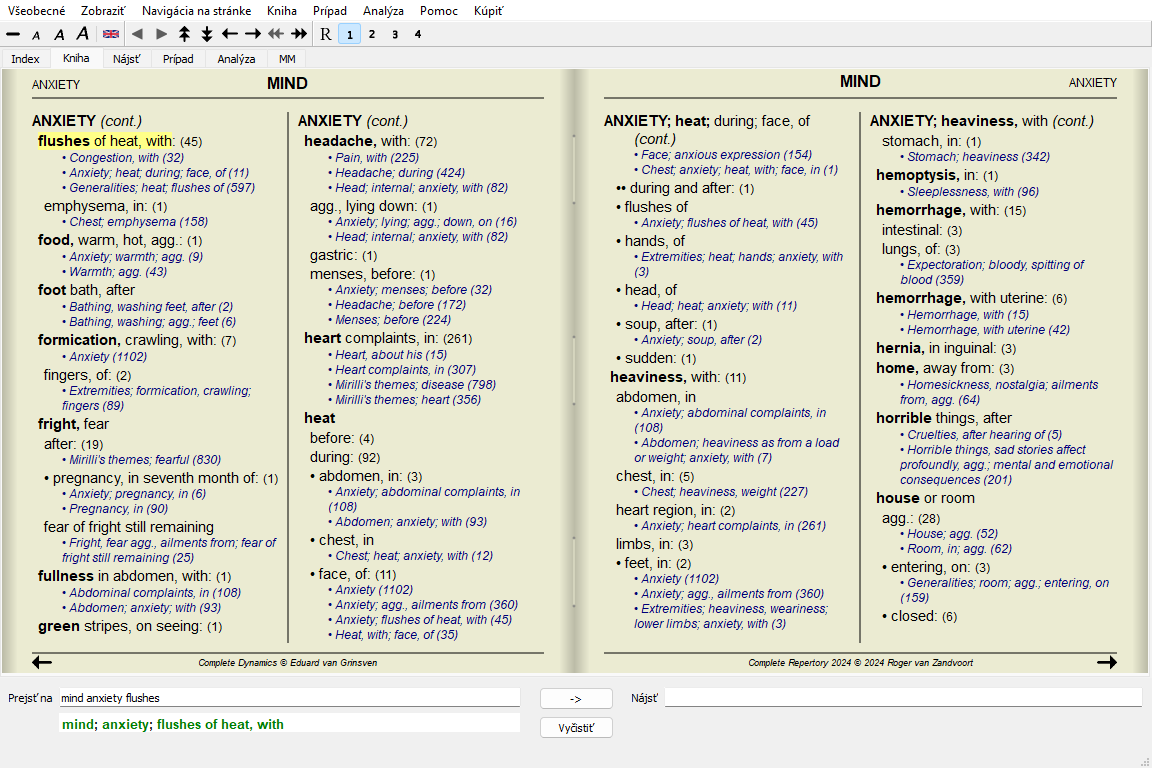Select the largest text size A icon
This screenshot has height=768, width=1152.
[x=83, y=34]
